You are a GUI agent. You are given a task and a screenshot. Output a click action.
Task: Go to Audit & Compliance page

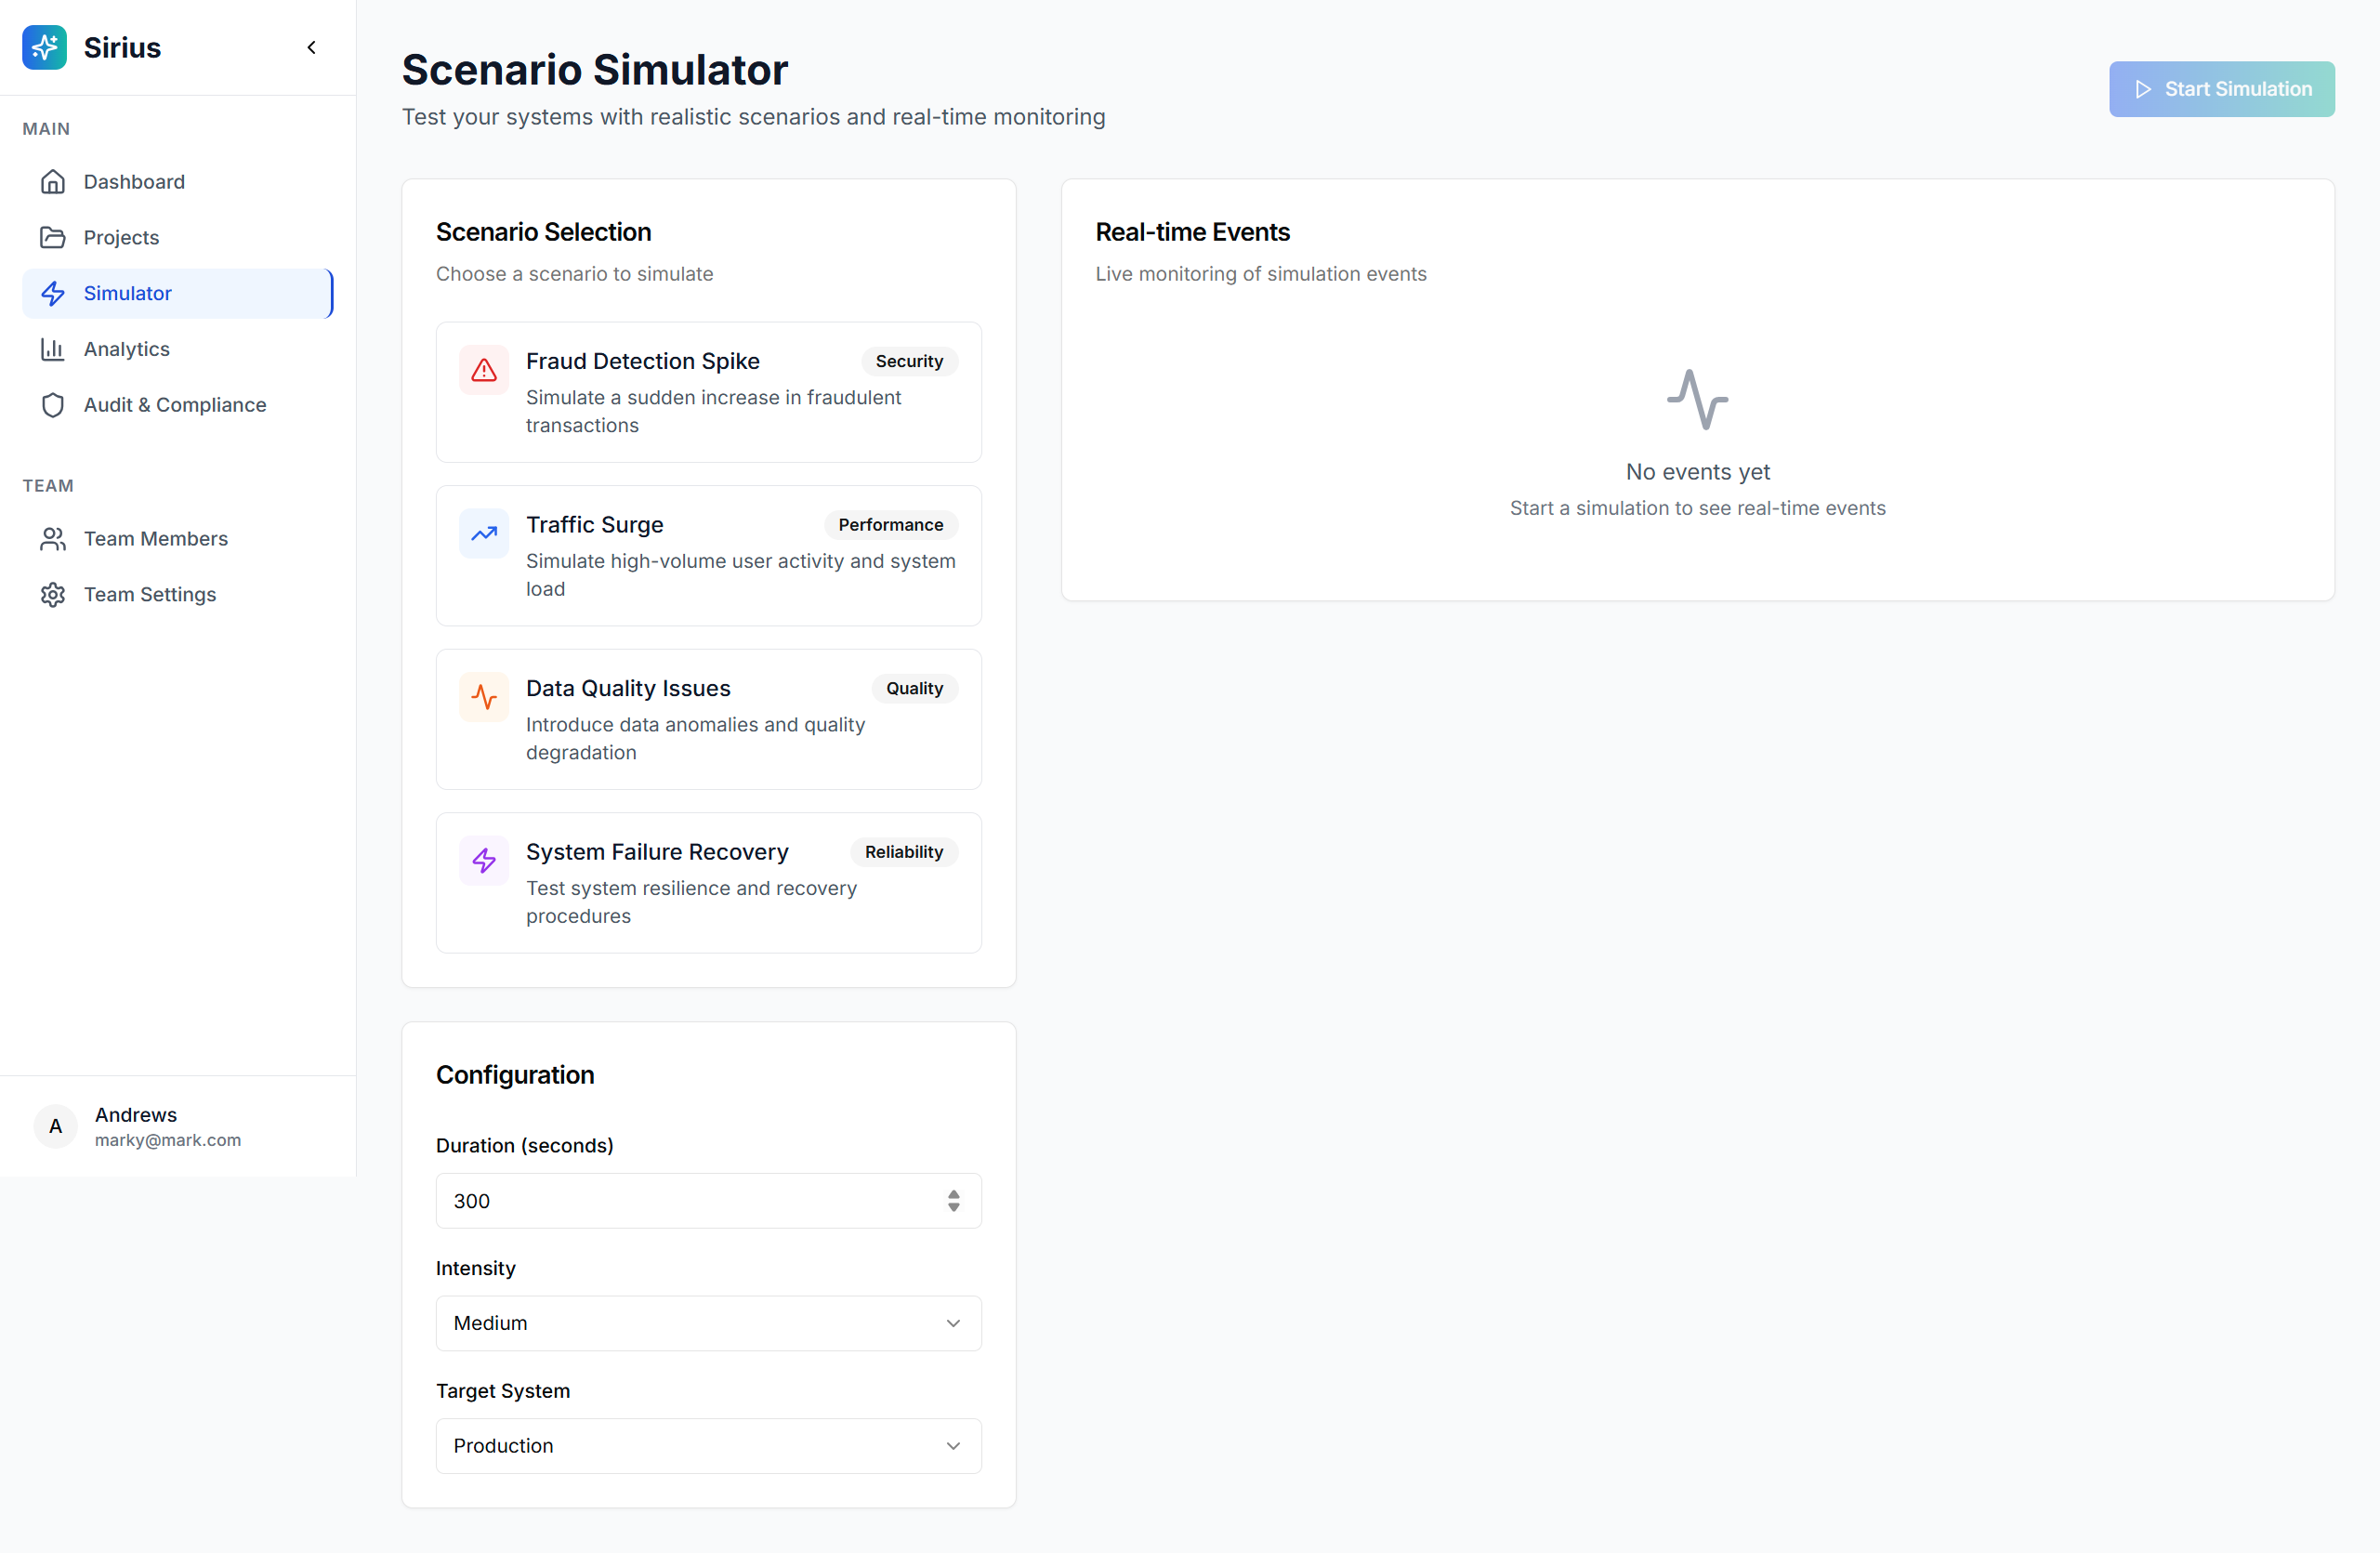(x=174, y=405)
